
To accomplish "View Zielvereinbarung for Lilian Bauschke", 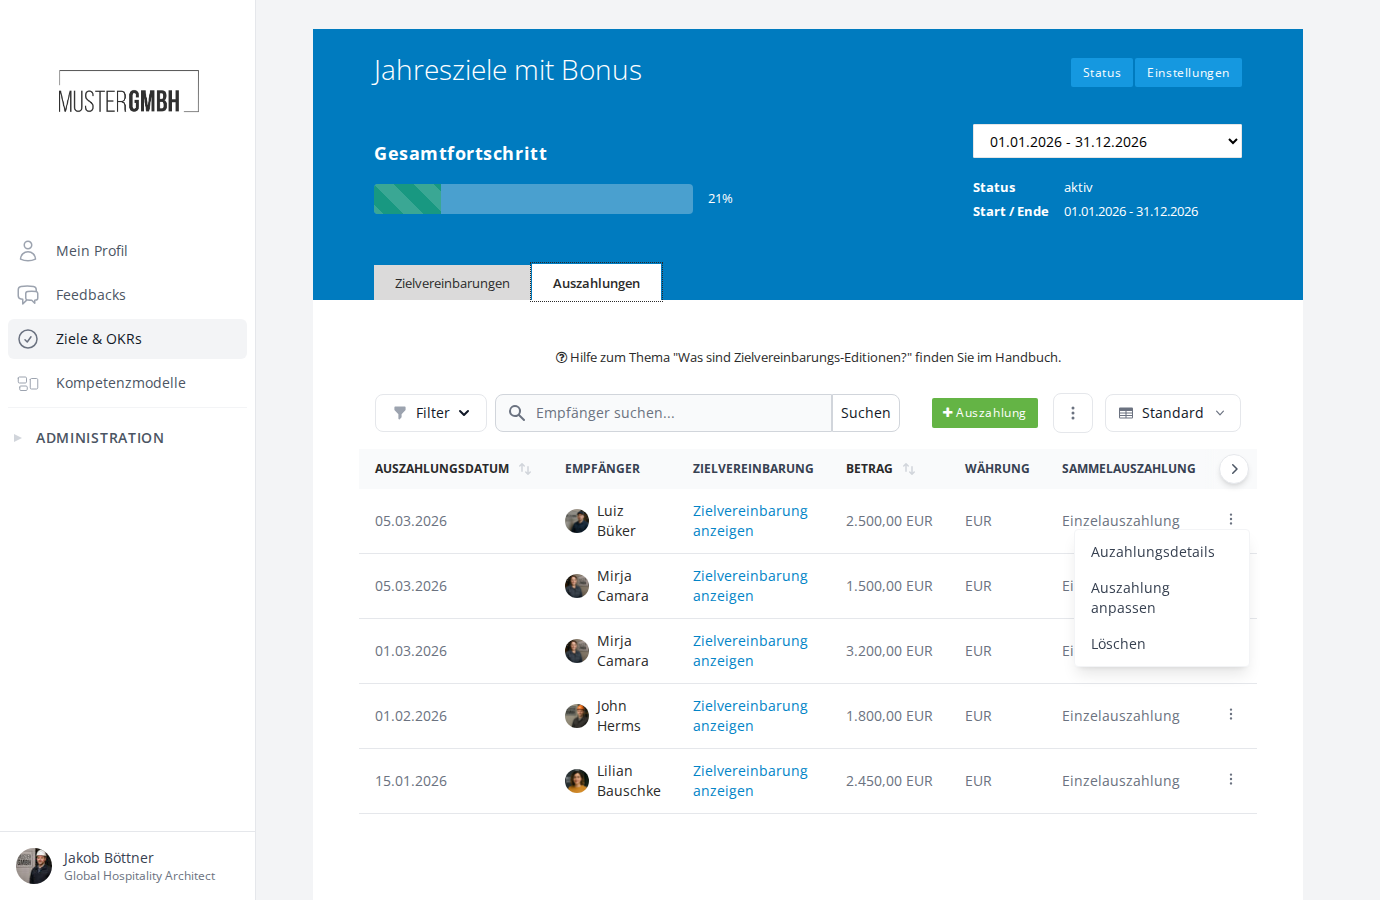I will coord(750,781).
